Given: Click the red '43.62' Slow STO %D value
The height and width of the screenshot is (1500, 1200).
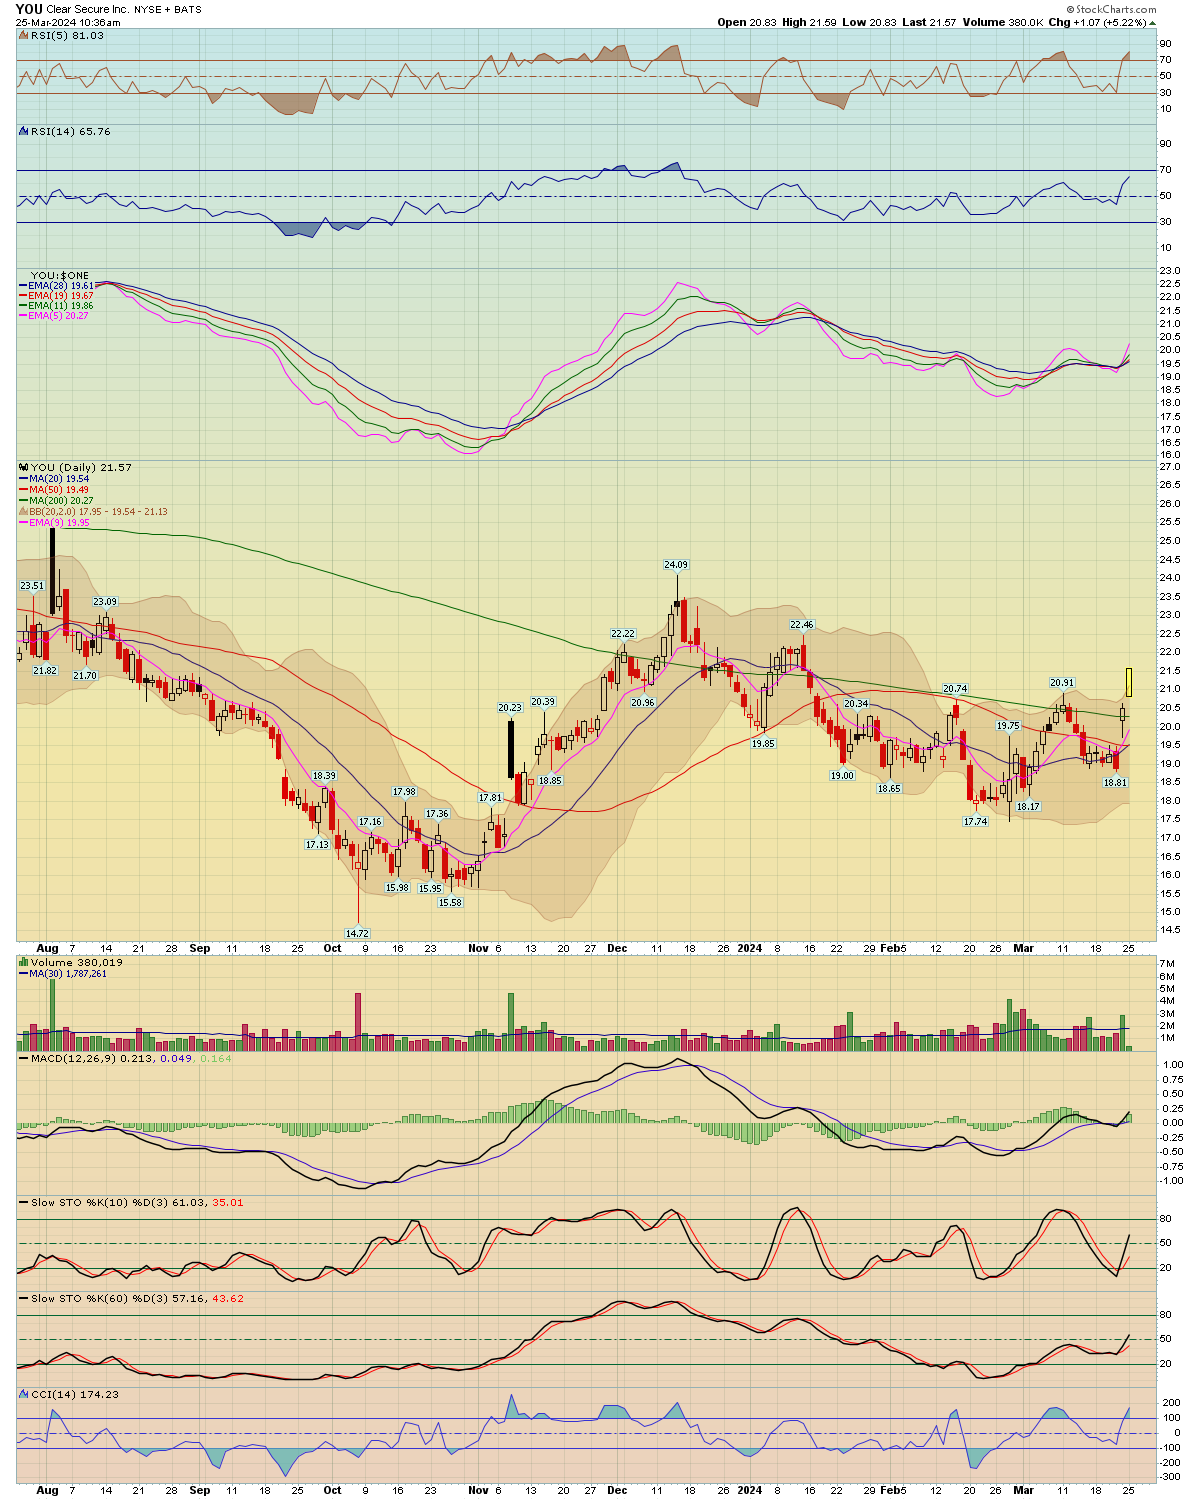Looking at the screenshot, I should (228, 1298).
